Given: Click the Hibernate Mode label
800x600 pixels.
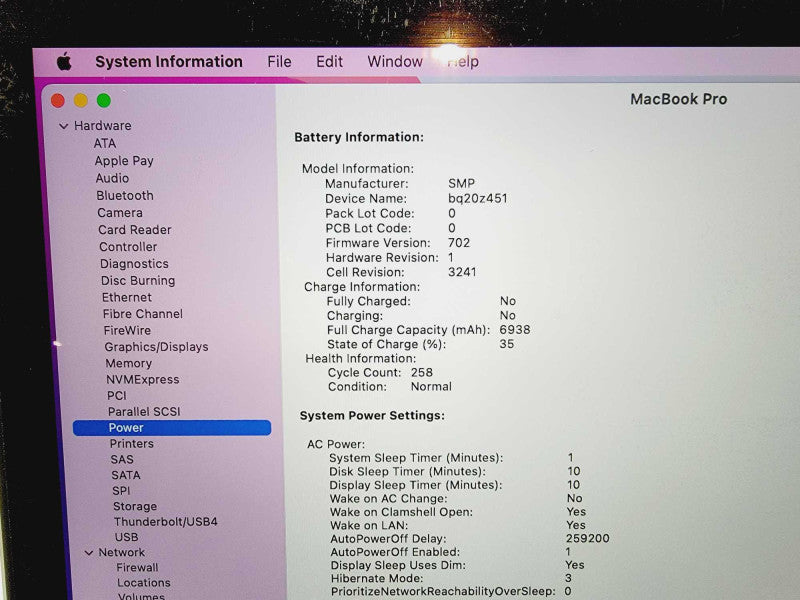Looking at the screenshot, I should point(377,579).
